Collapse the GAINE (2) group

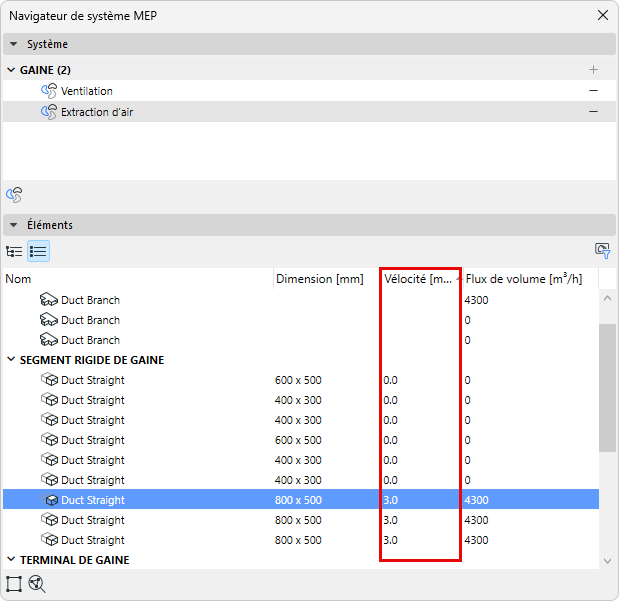[11, 70]
